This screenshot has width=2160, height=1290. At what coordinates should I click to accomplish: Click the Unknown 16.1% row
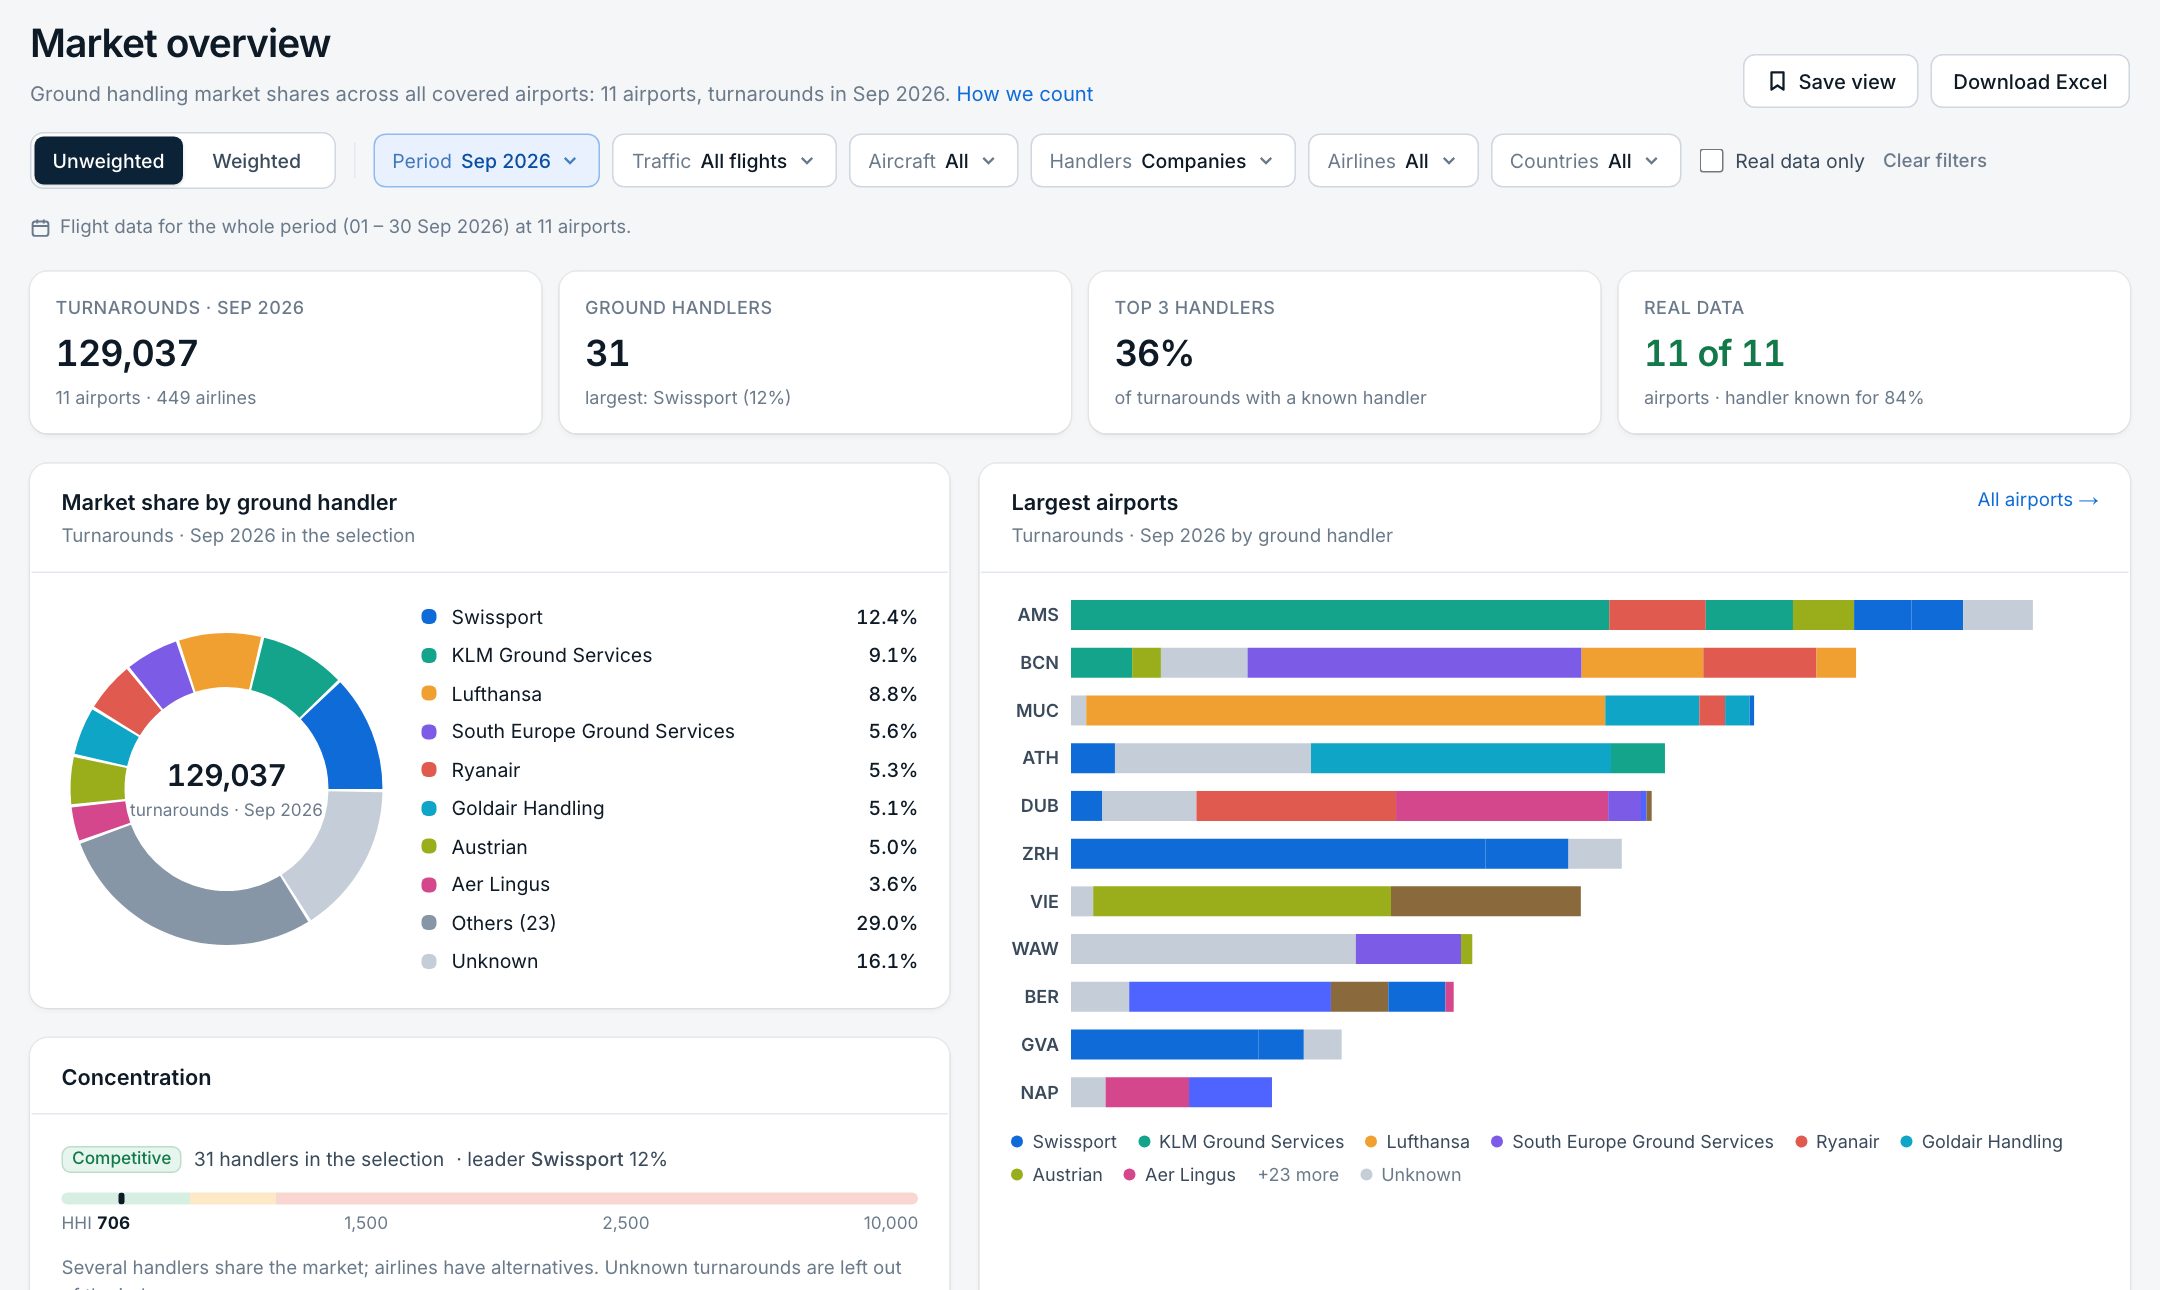pos(669,961)
